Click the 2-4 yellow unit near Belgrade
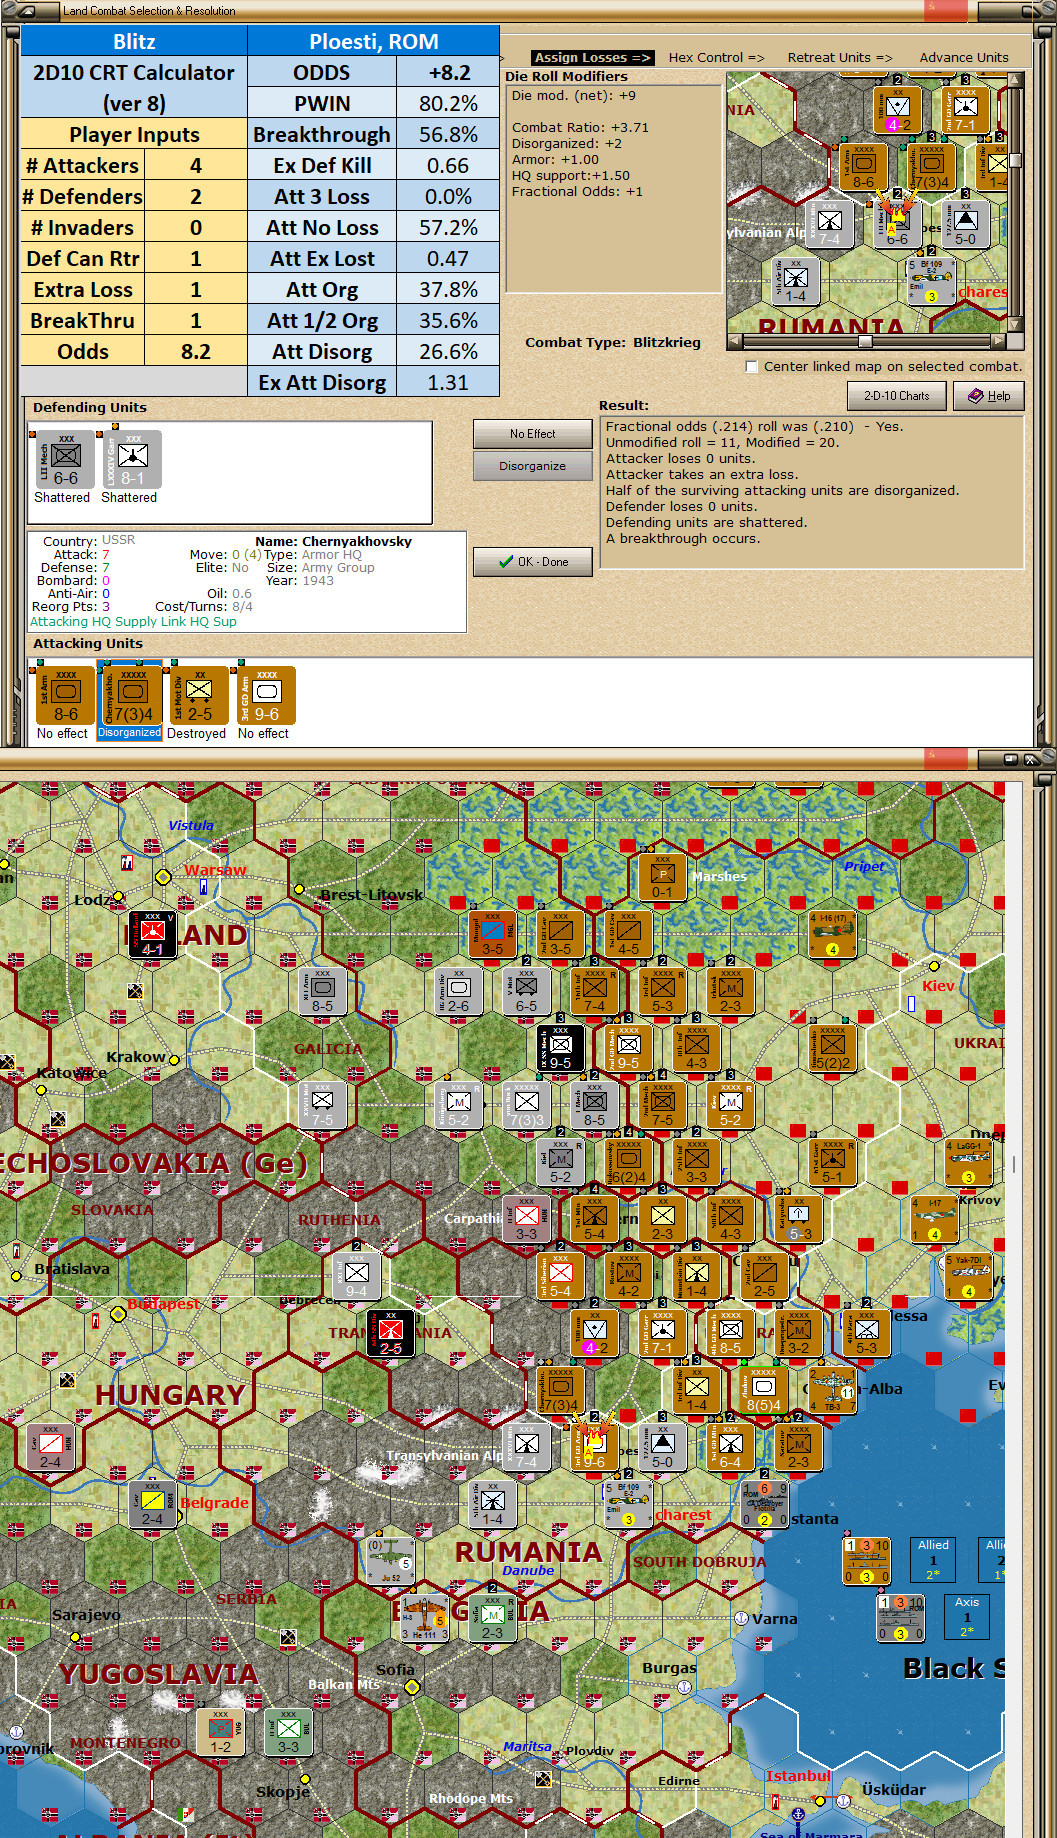The image size is (1057, 1838). (x=152, y=1503)
